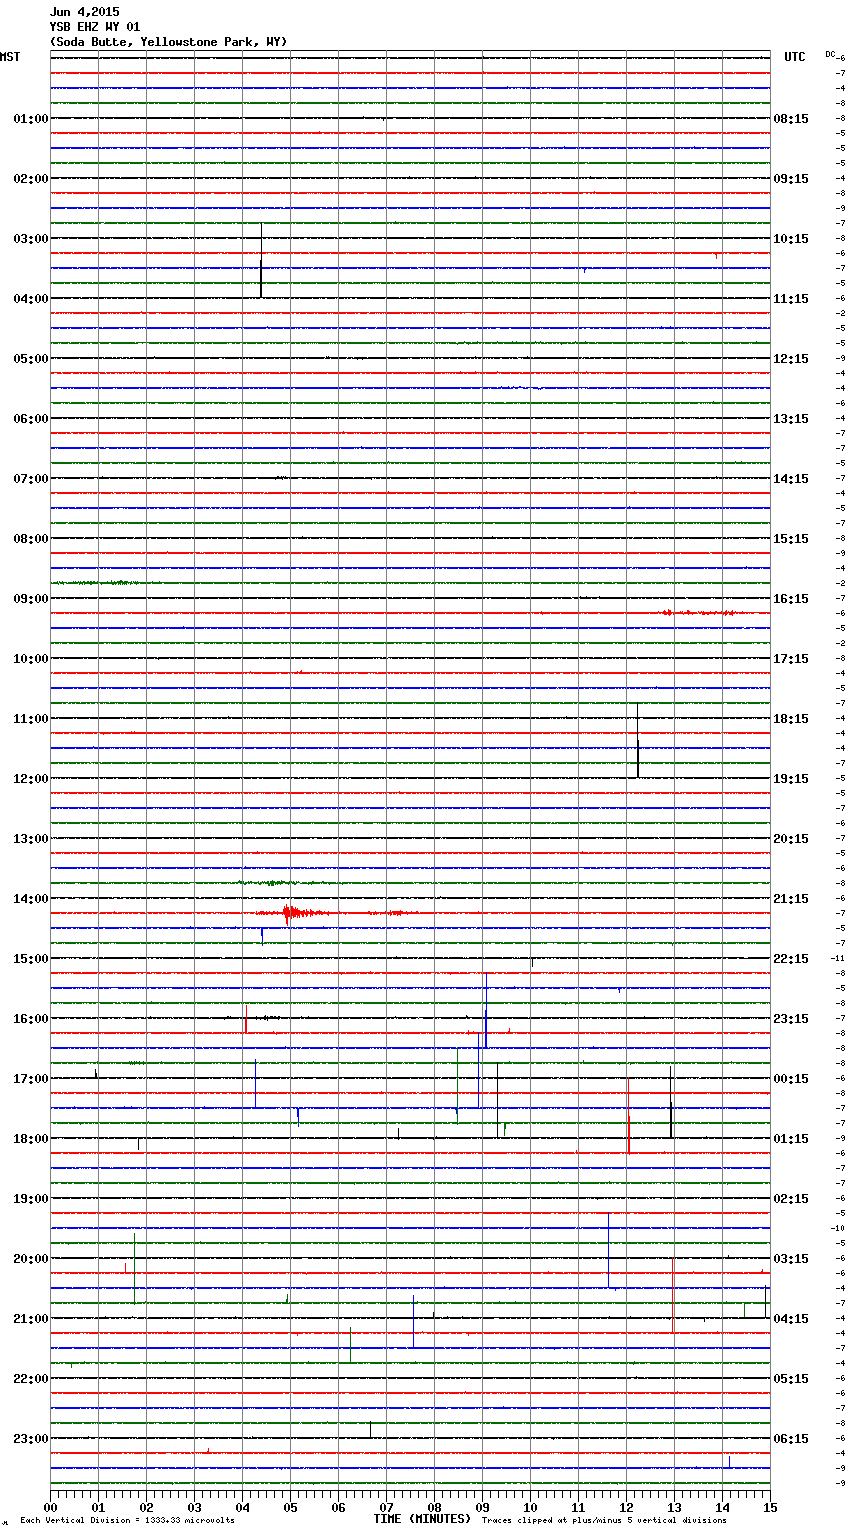Select the 14:00 MST time label

pos(30,899)
